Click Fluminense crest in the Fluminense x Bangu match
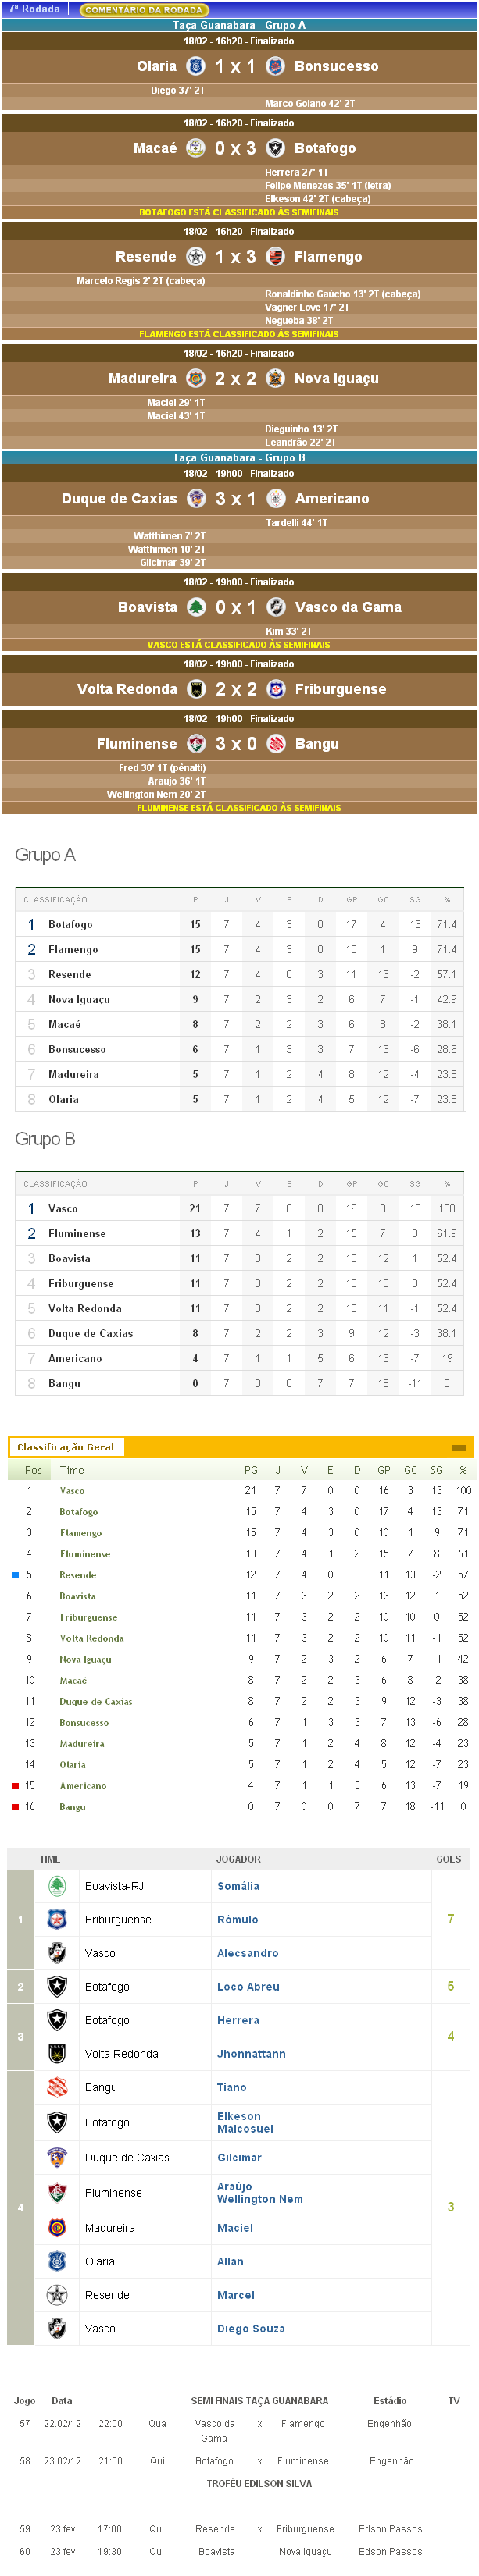479x2576 pixels. point(196,744)
